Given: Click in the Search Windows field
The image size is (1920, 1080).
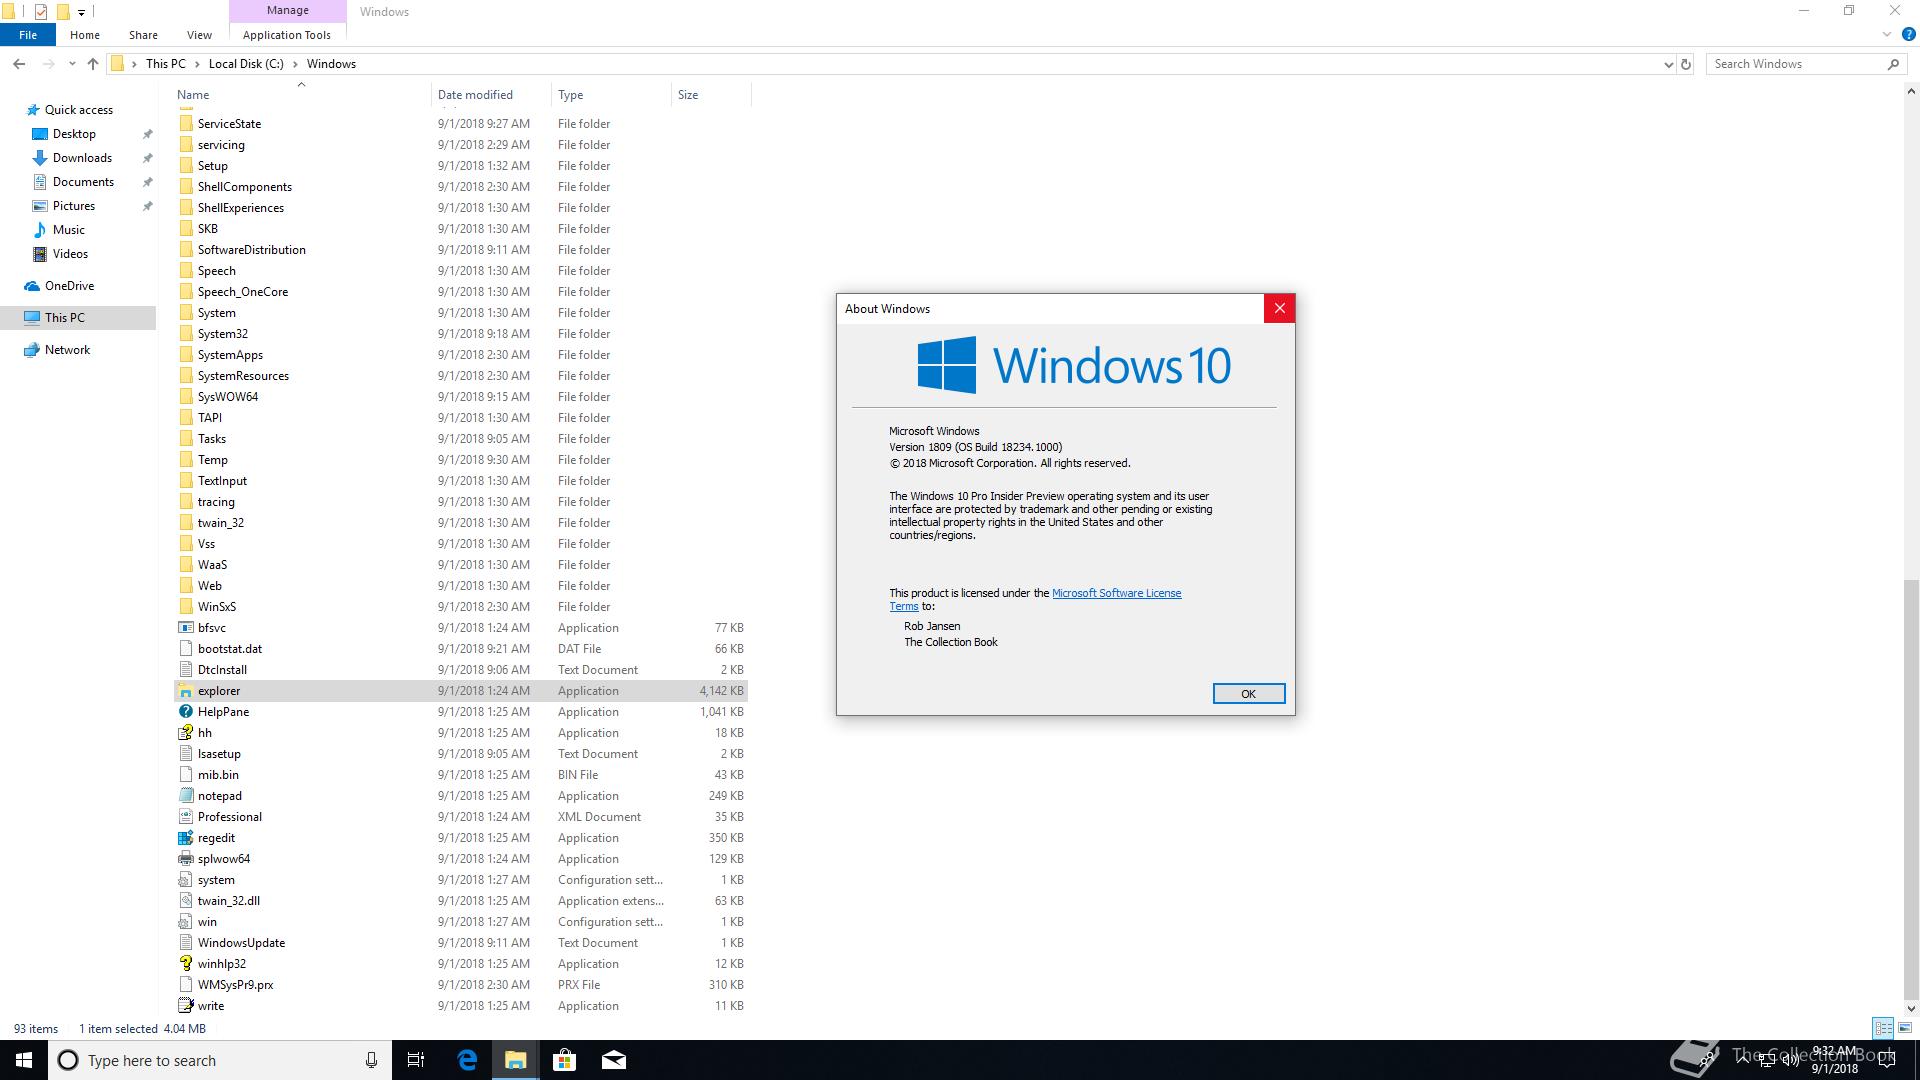Looking at the screenshot, I should (x=1795, y=64).
